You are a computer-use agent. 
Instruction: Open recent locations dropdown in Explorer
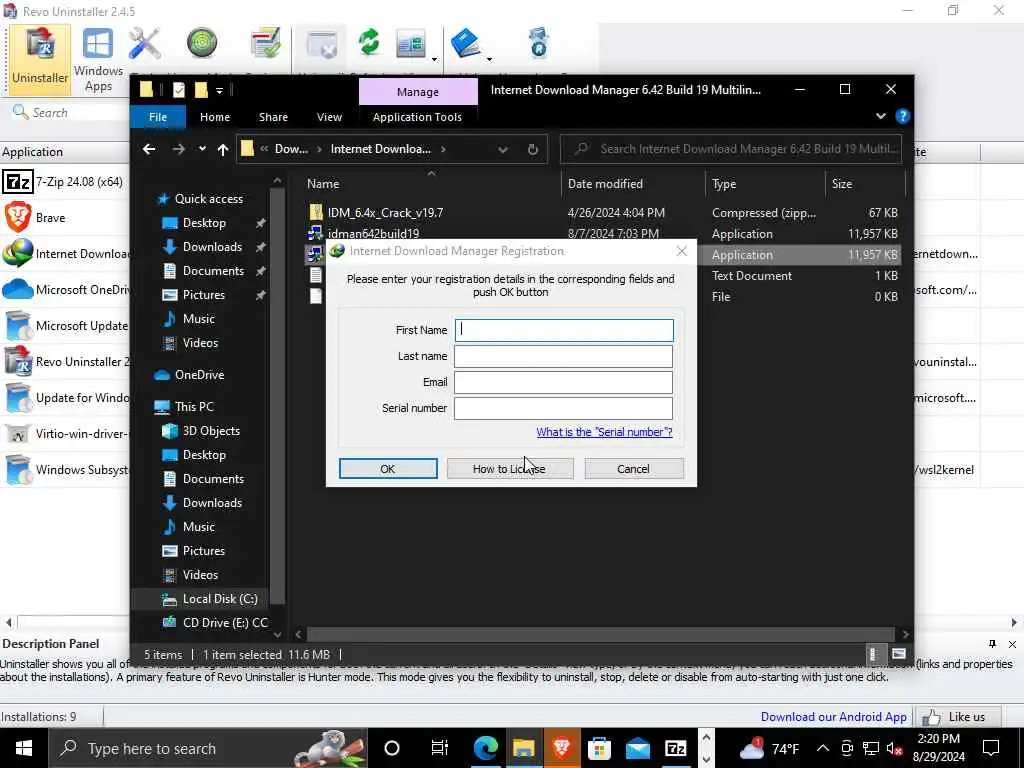(x=202, y=149)
